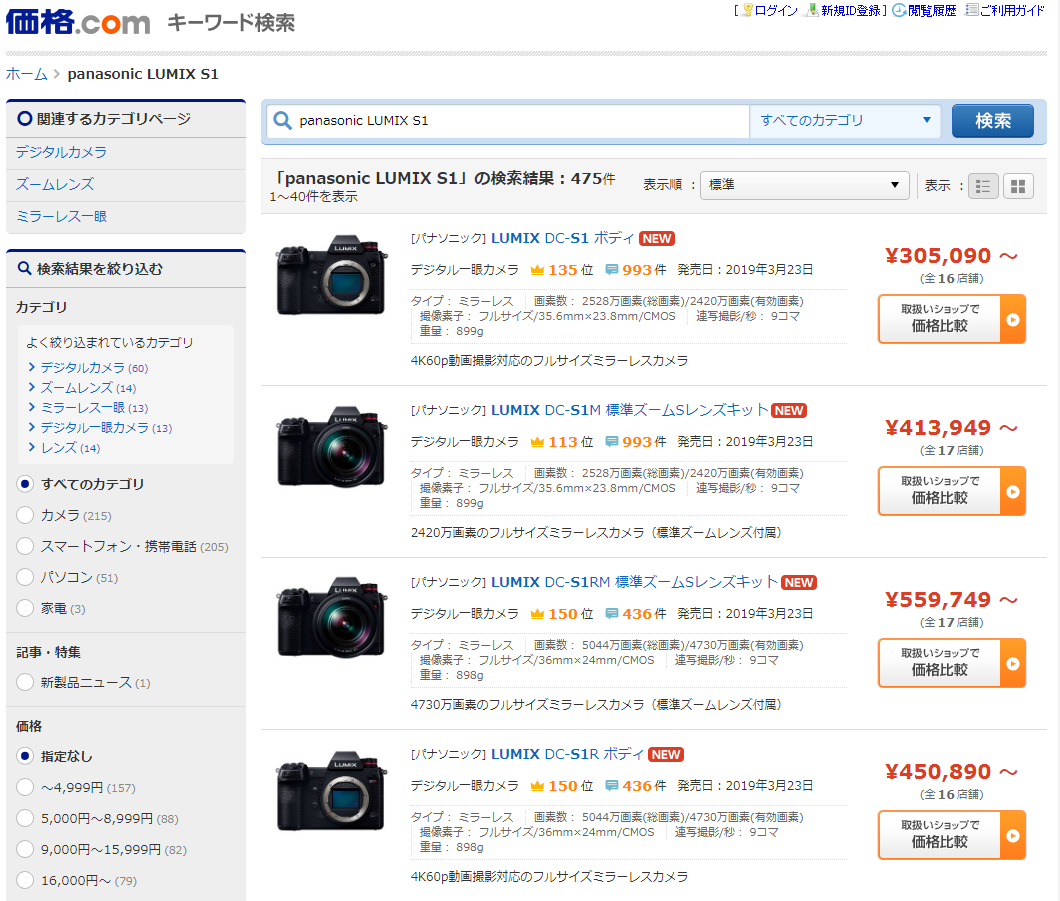Click the ご利用ガイド link
This screenshot has width=1060, height=901.
pos(1012,10)
